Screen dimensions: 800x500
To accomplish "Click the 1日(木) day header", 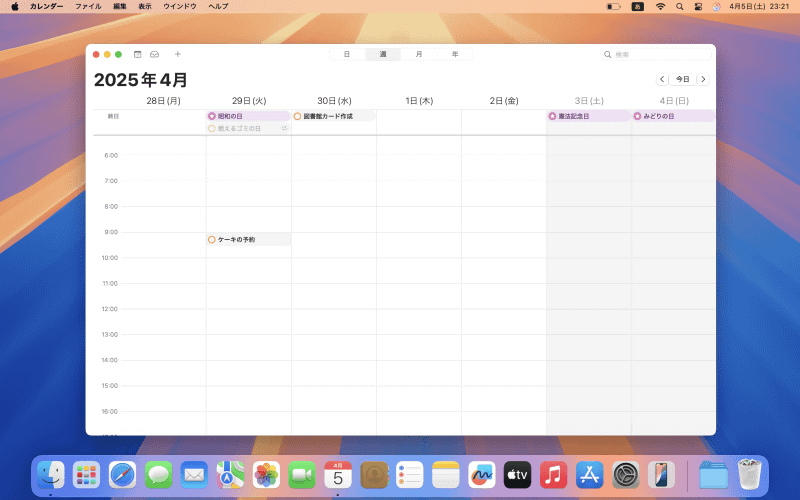I will [419, 101].
